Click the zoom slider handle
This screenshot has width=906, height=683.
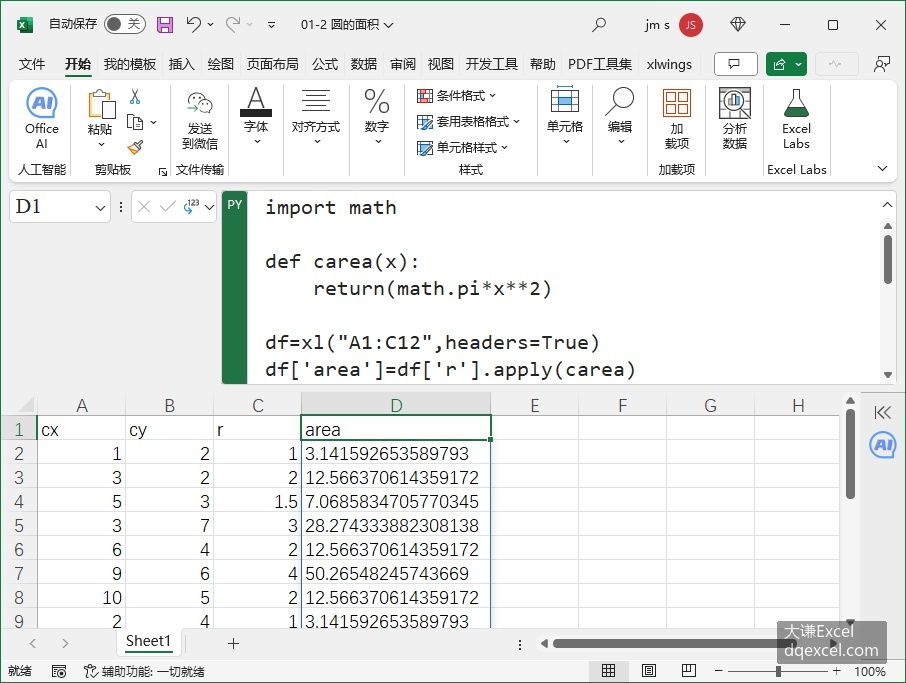pos(778,671)
